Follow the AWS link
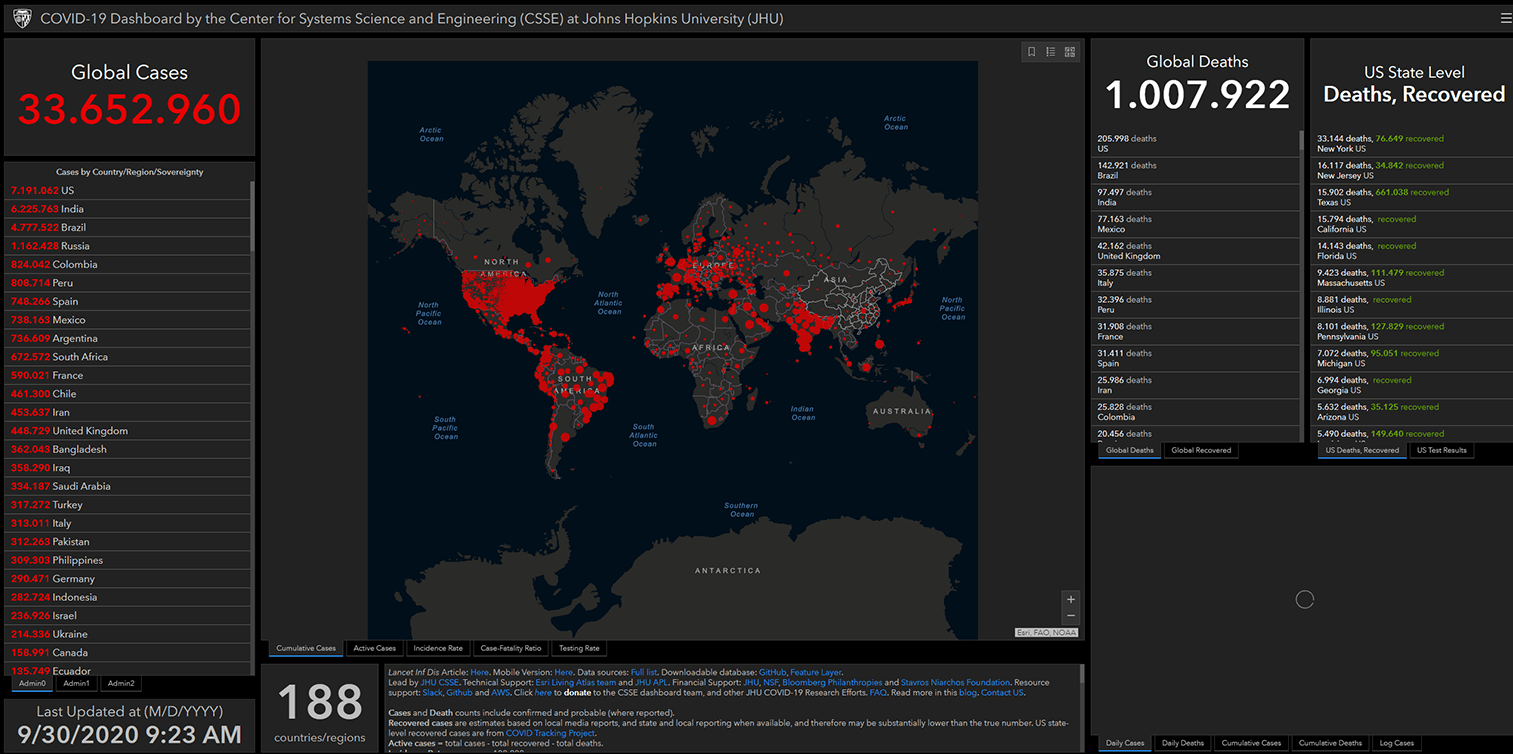Screen dimensions: 1513x754 click(500, 692)
